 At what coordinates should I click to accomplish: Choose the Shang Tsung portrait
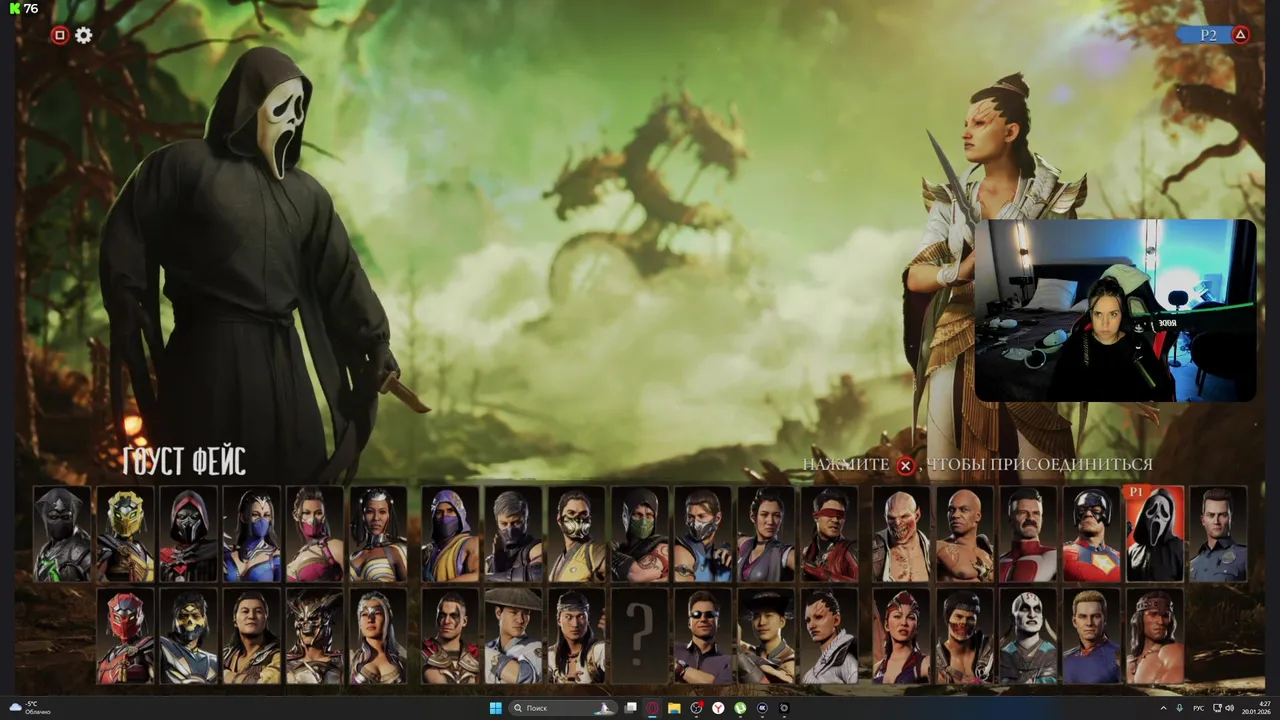point(251,636)
